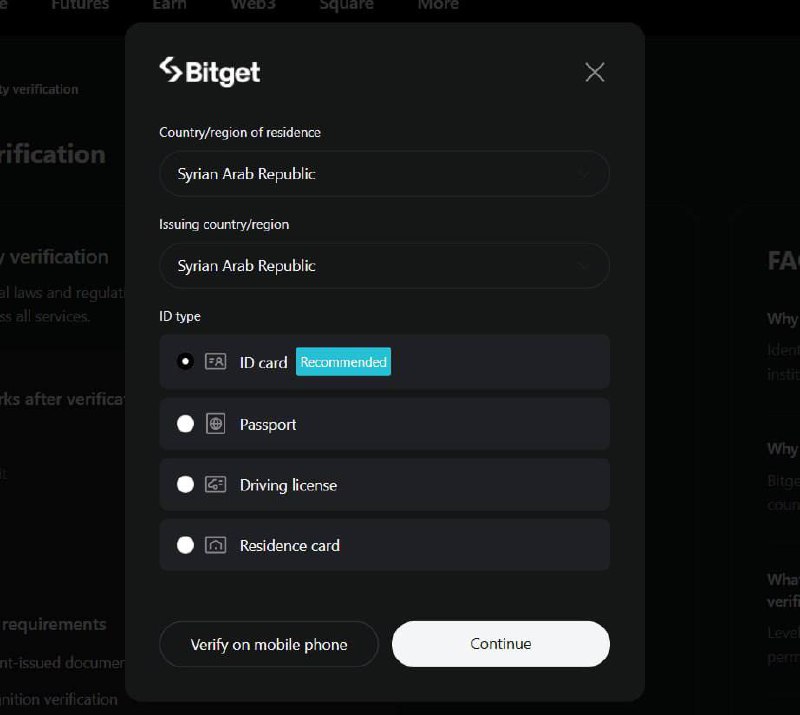Expand residence country chevron arrow

584,174
